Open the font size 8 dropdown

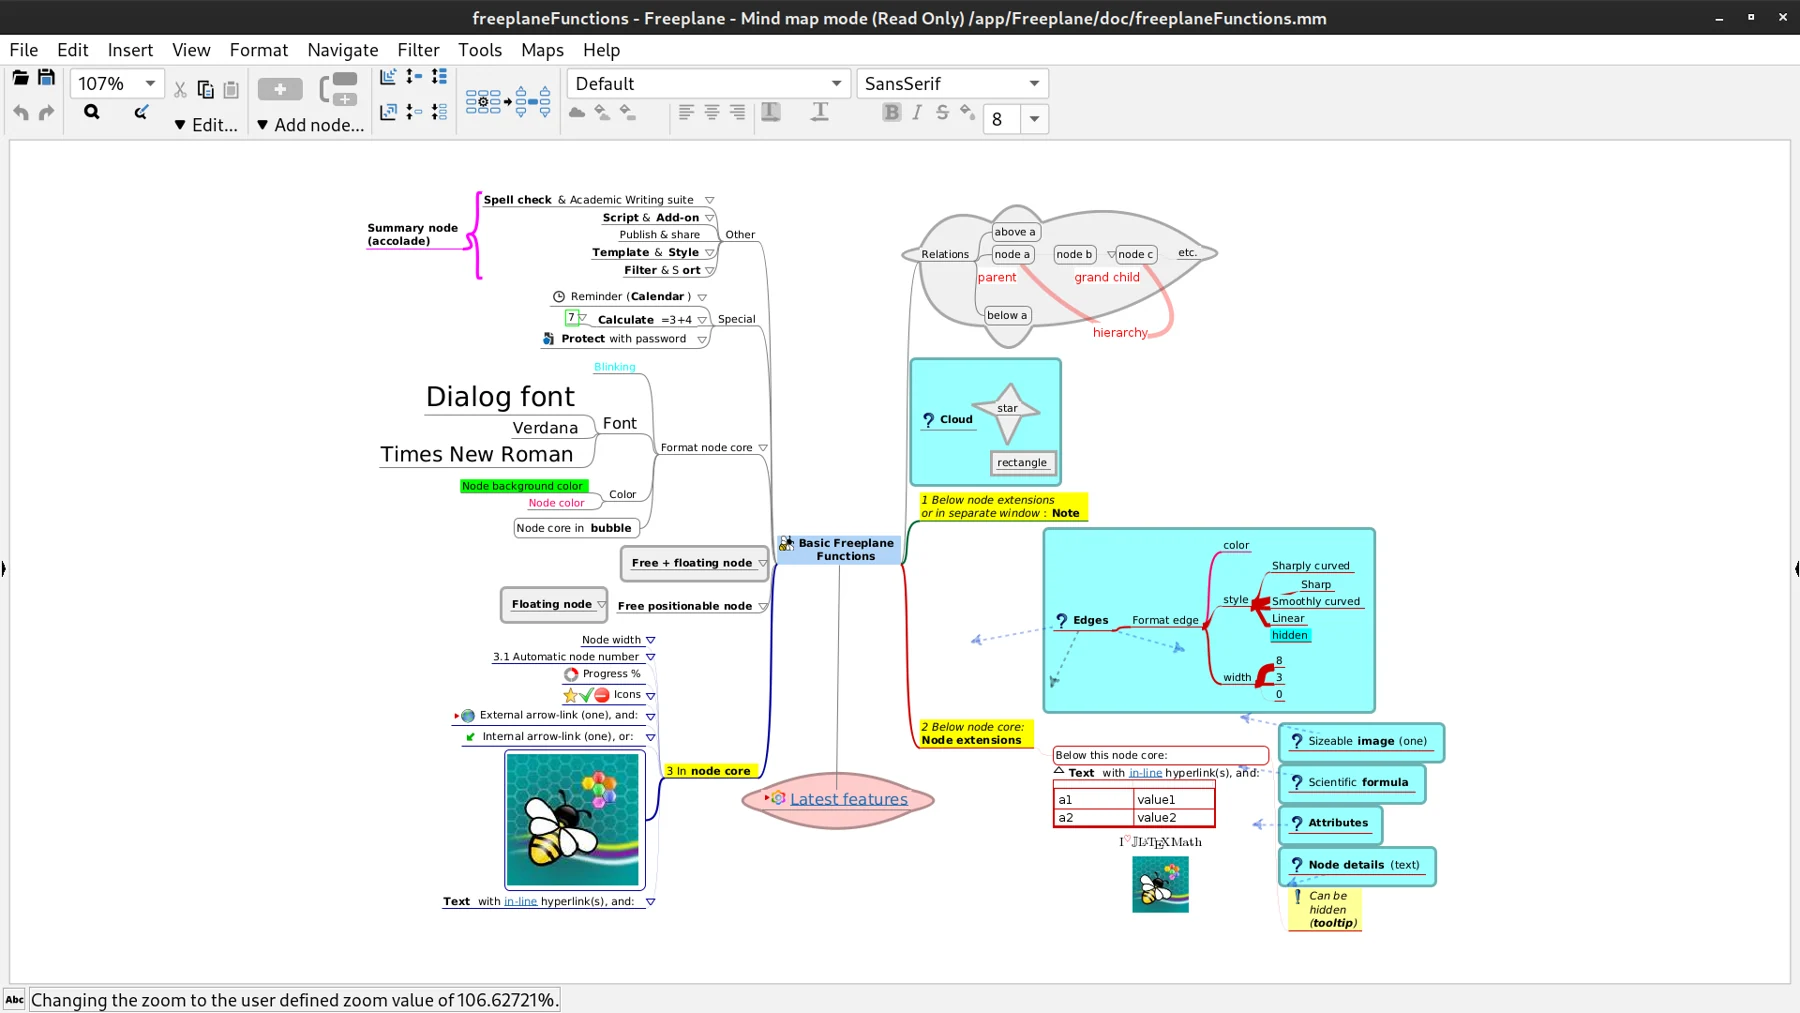(x=1034, y=119)
